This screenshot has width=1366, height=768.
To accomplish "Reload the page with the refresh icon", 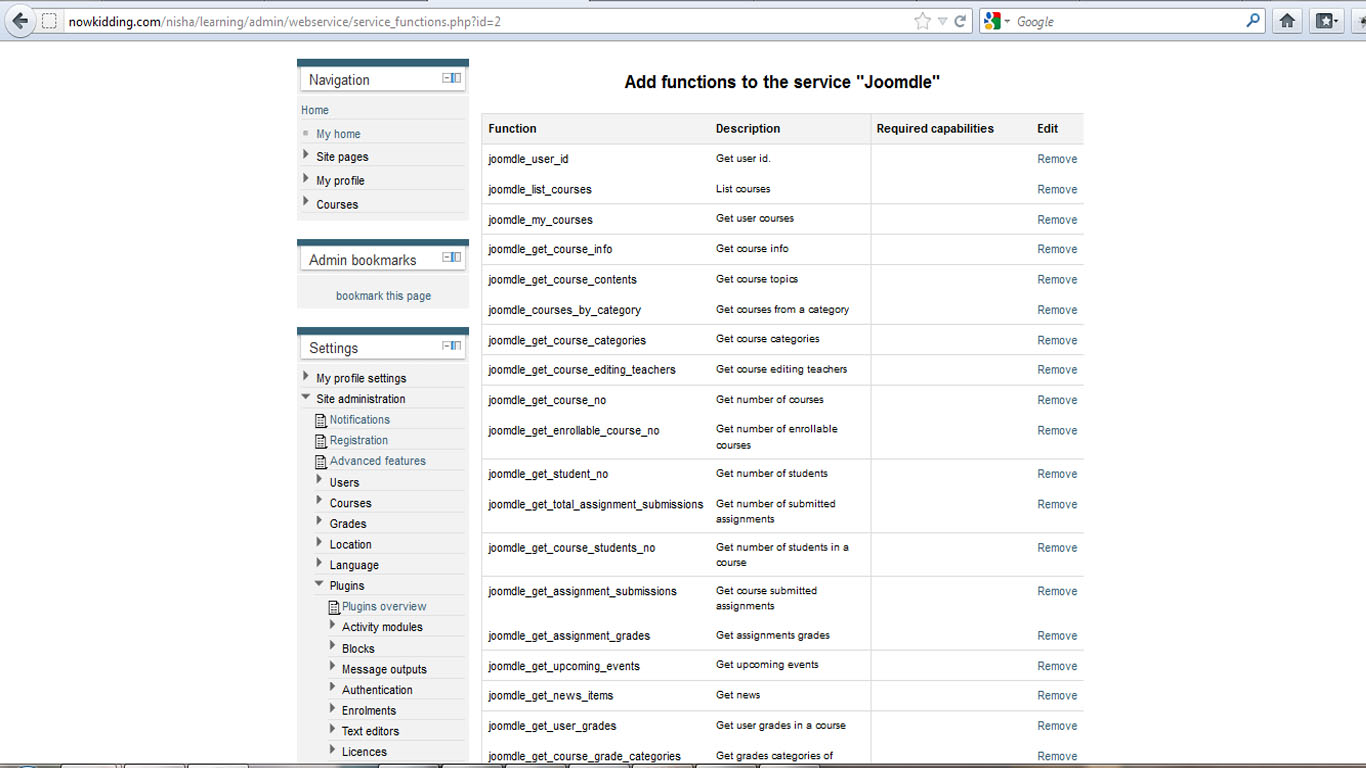I will [x=961, y=21].
